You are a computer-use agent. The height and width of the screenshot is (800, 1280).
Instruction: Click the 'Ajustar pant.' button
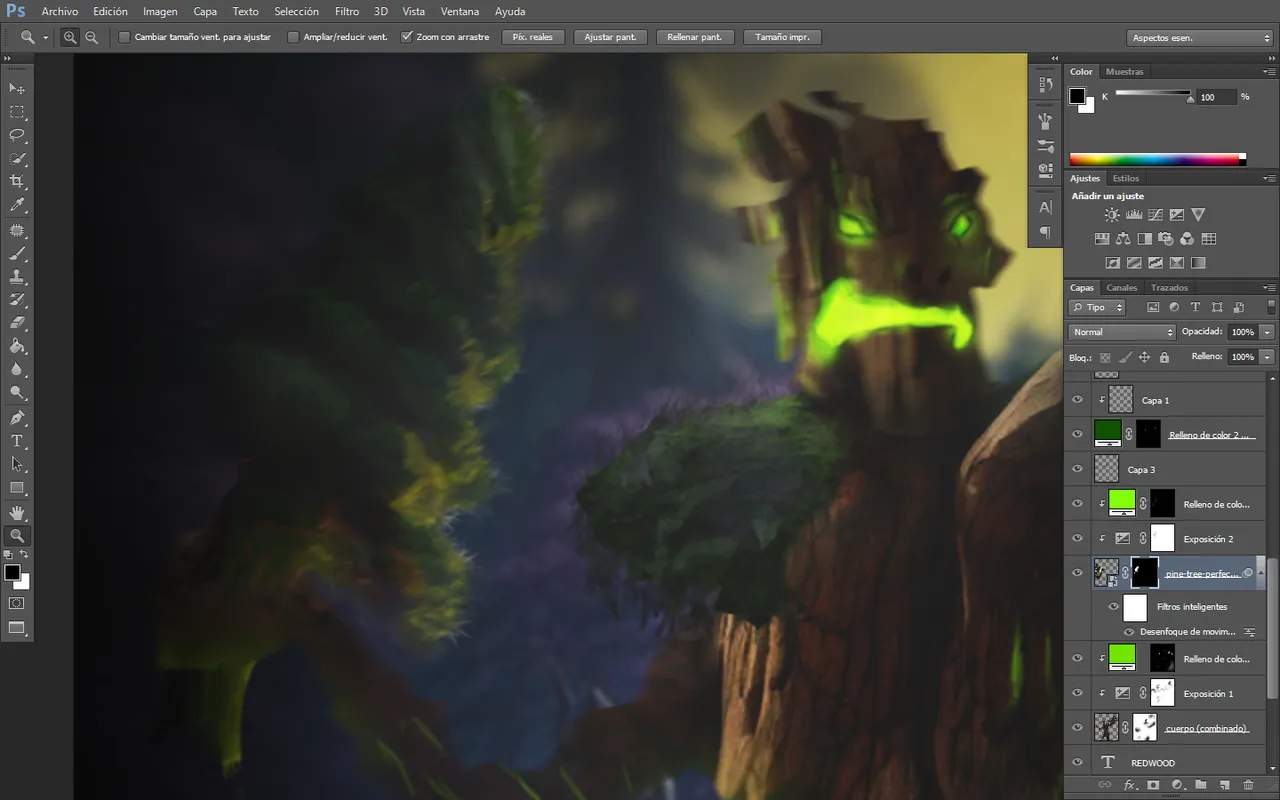[x=610, y=37]
